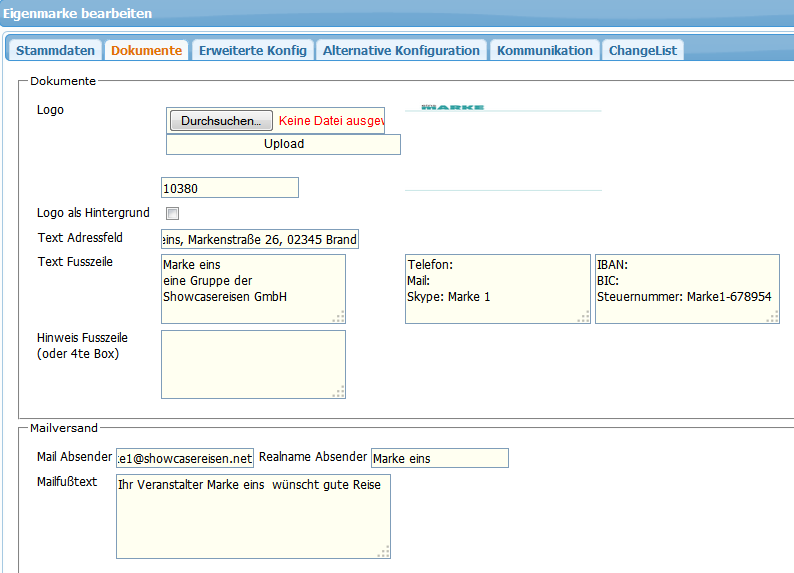Select the Erweiterte Konfig tab

[x=252, y=51]
